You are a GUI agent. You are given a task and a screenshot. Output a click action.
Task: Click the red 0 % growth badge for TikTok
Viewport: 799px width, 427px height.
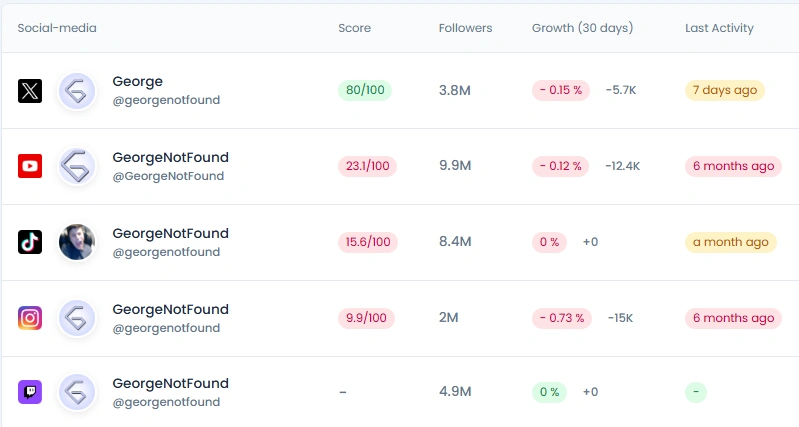tap(549, 242)
